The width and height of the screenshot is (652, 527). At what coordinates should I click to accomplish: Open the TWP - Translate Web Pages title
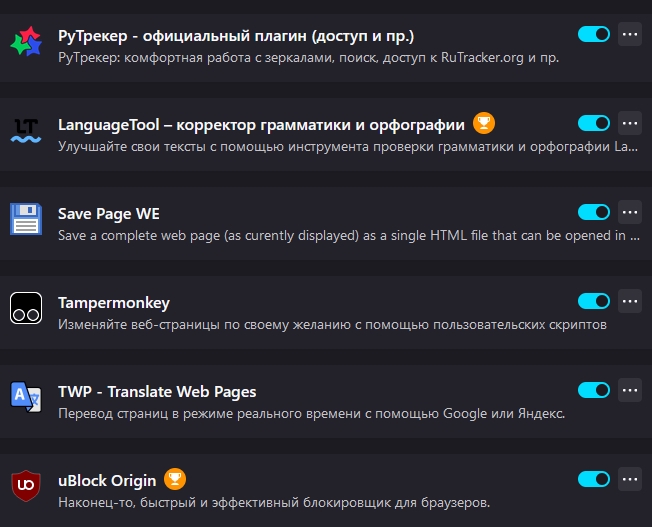pos(157,392)
